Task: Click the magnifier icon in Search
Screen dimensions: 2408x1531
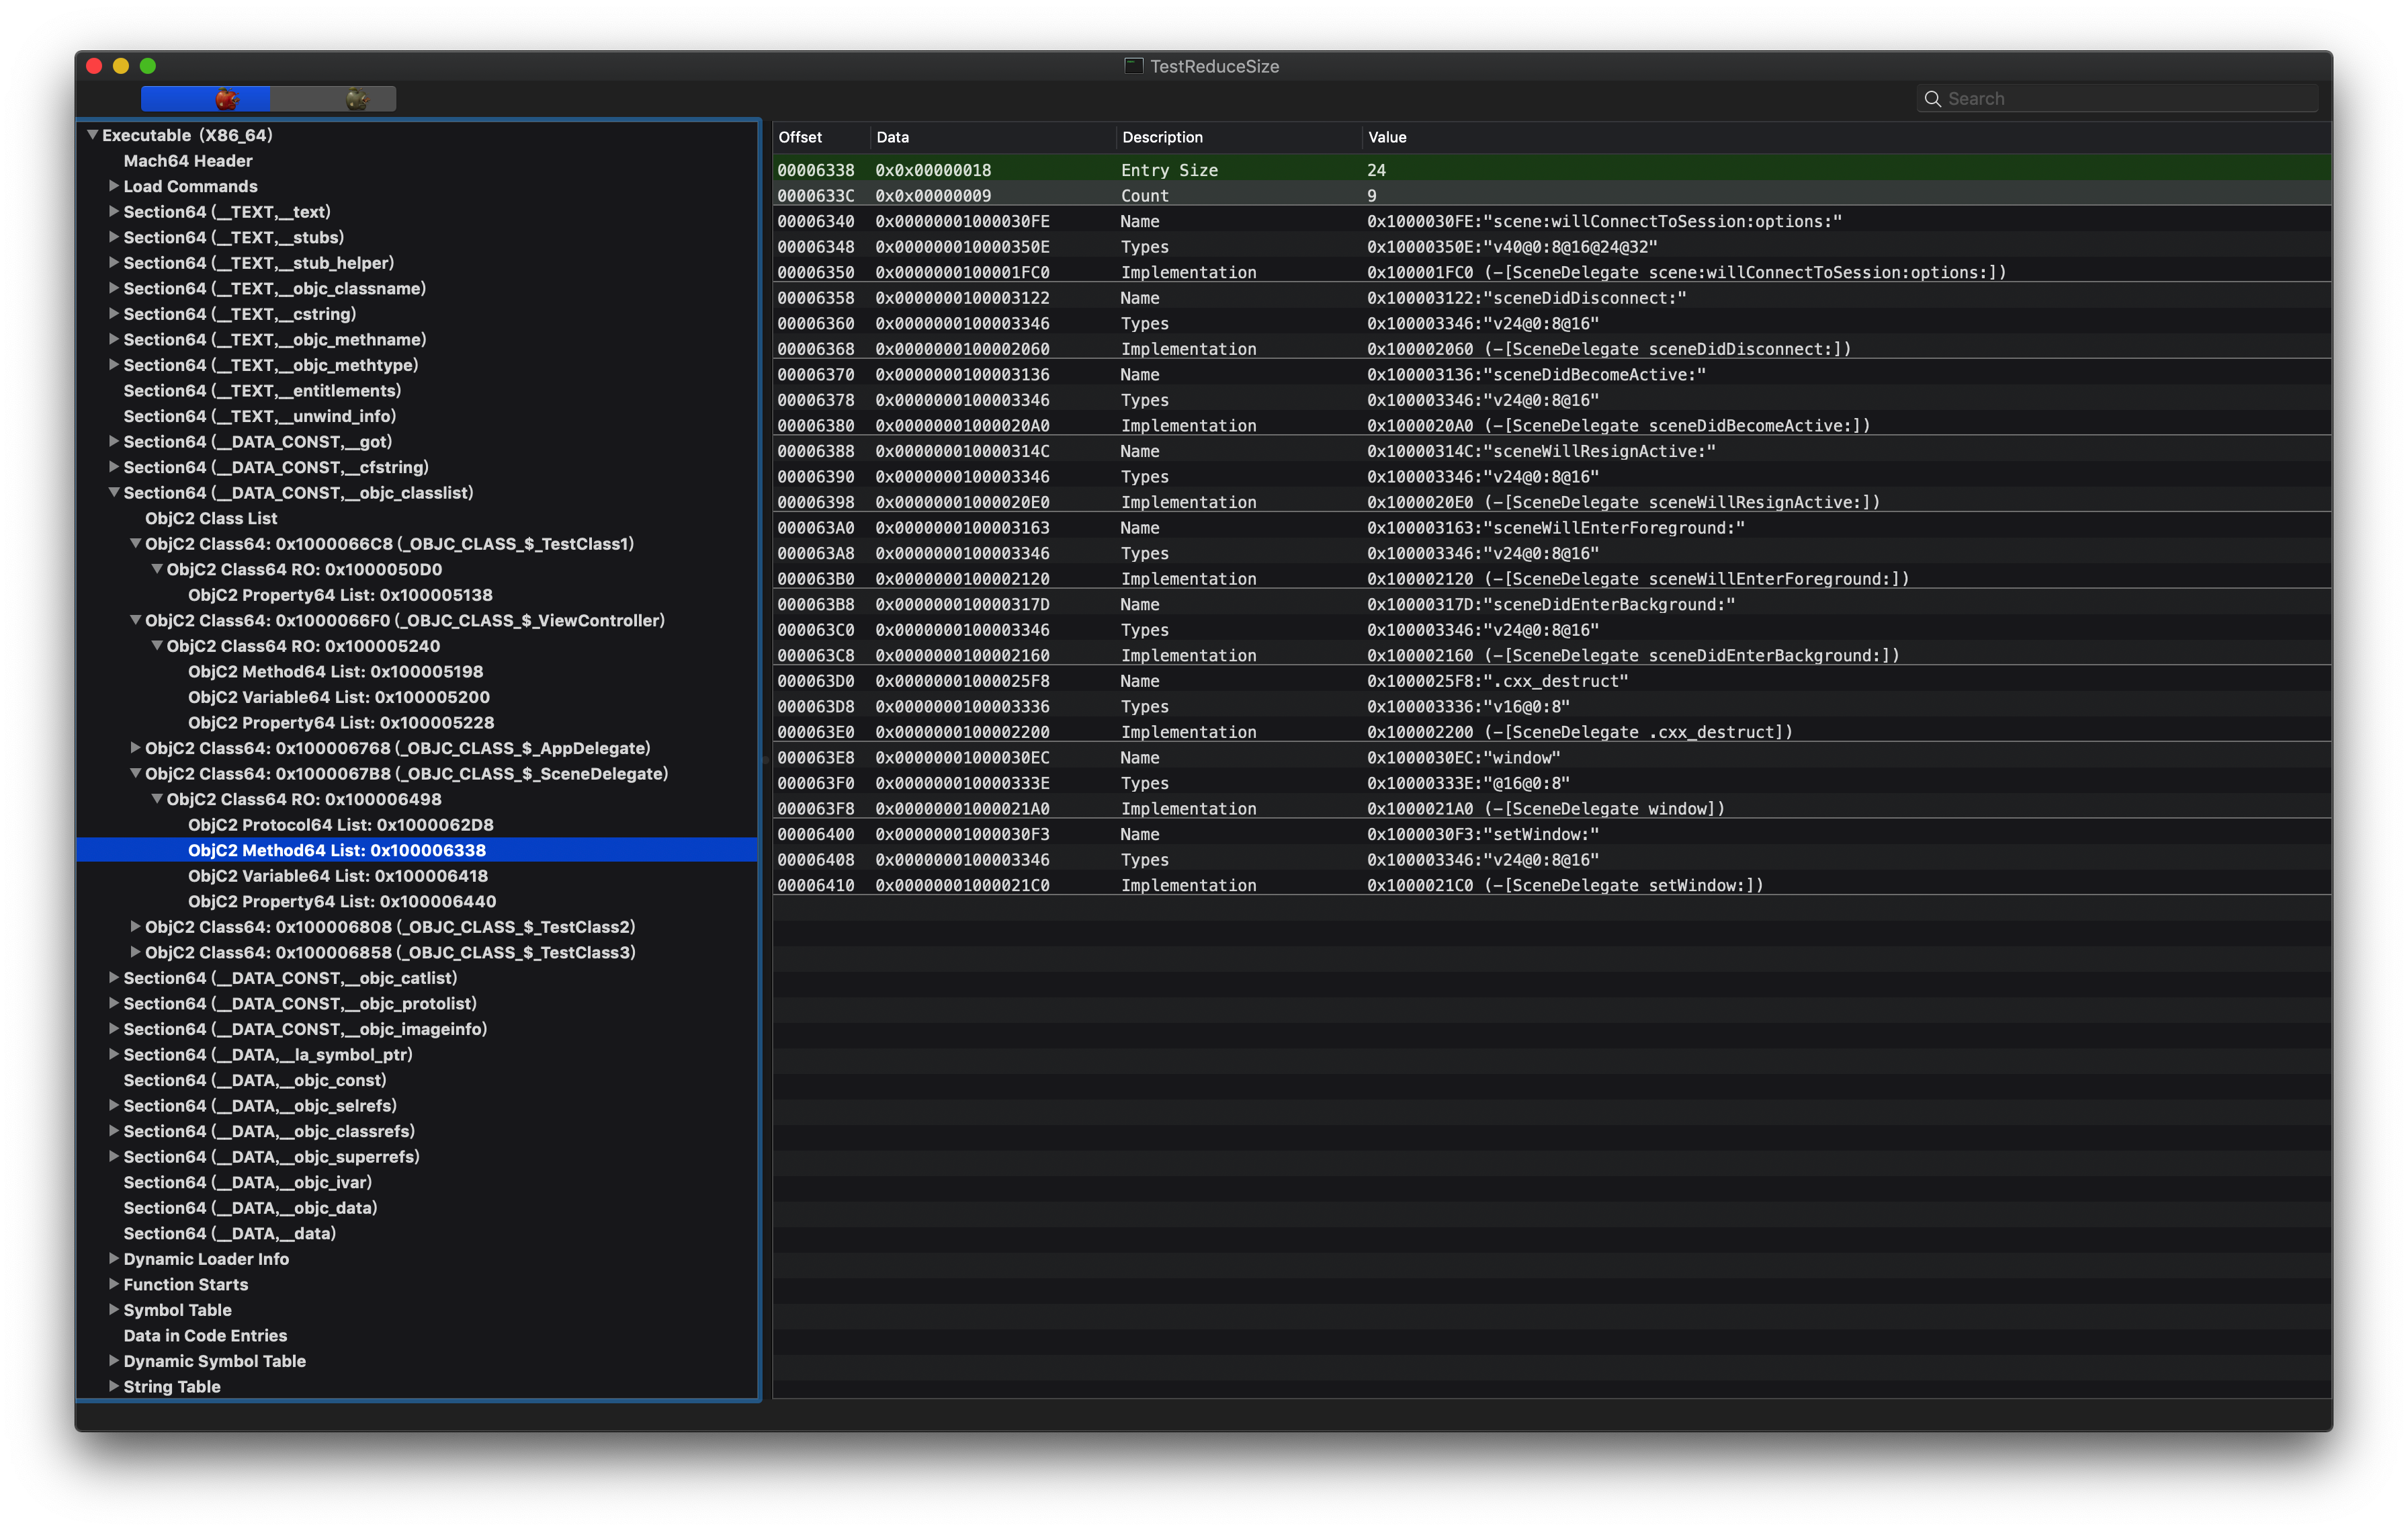Action: pyautogui.click(x=1932, y=98)
